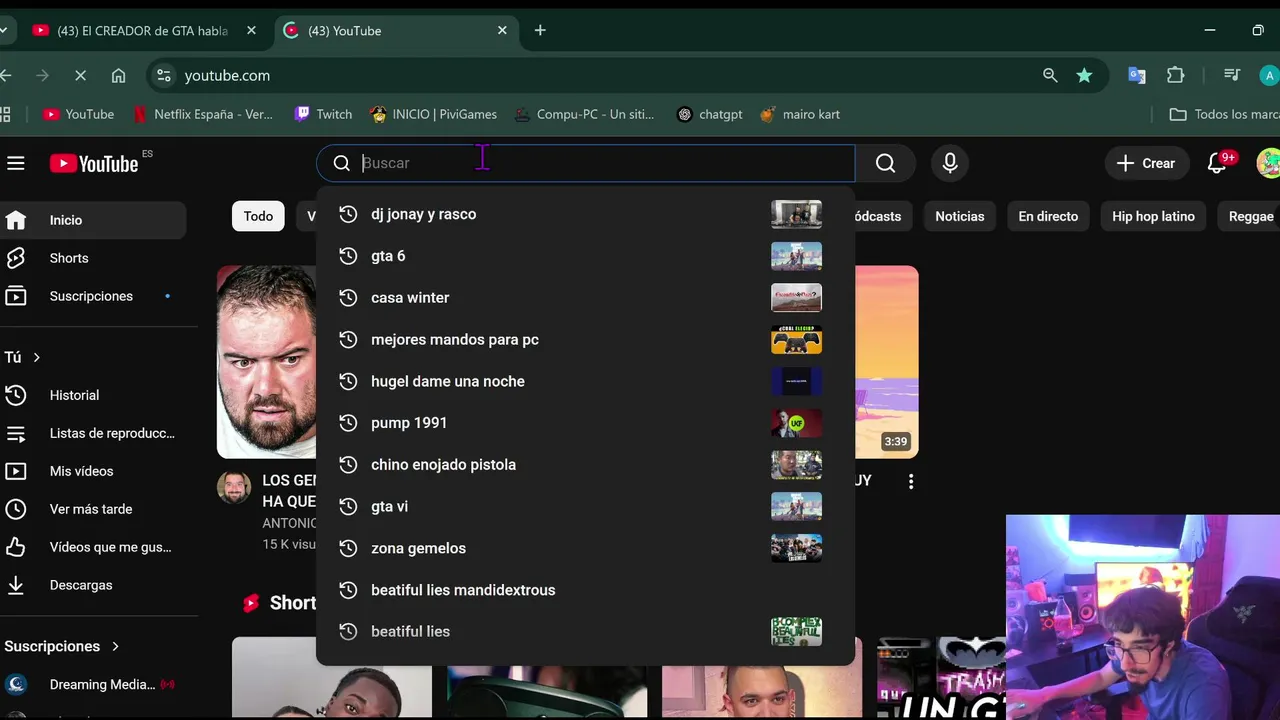Select suggestion gta 6
1280x720 pixels.
point(586,256)
